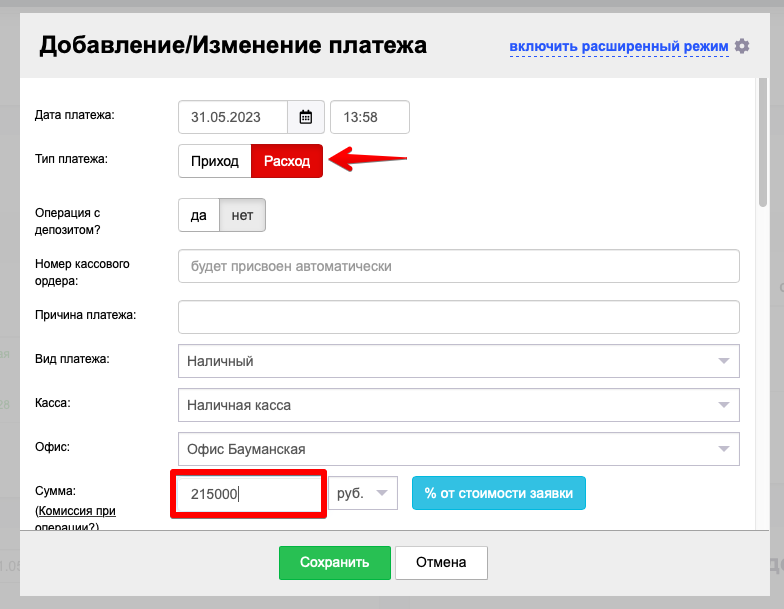Open the Вид платежа dropdown

click(x=458, y=361)
